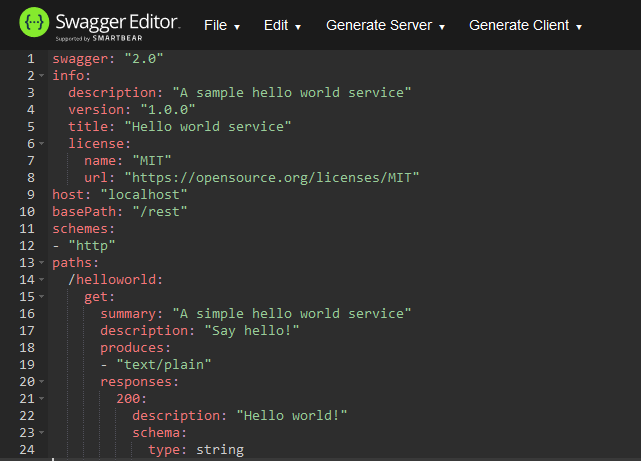
Task: Click the "http" scheme list entry
Action: pos(92,246)
